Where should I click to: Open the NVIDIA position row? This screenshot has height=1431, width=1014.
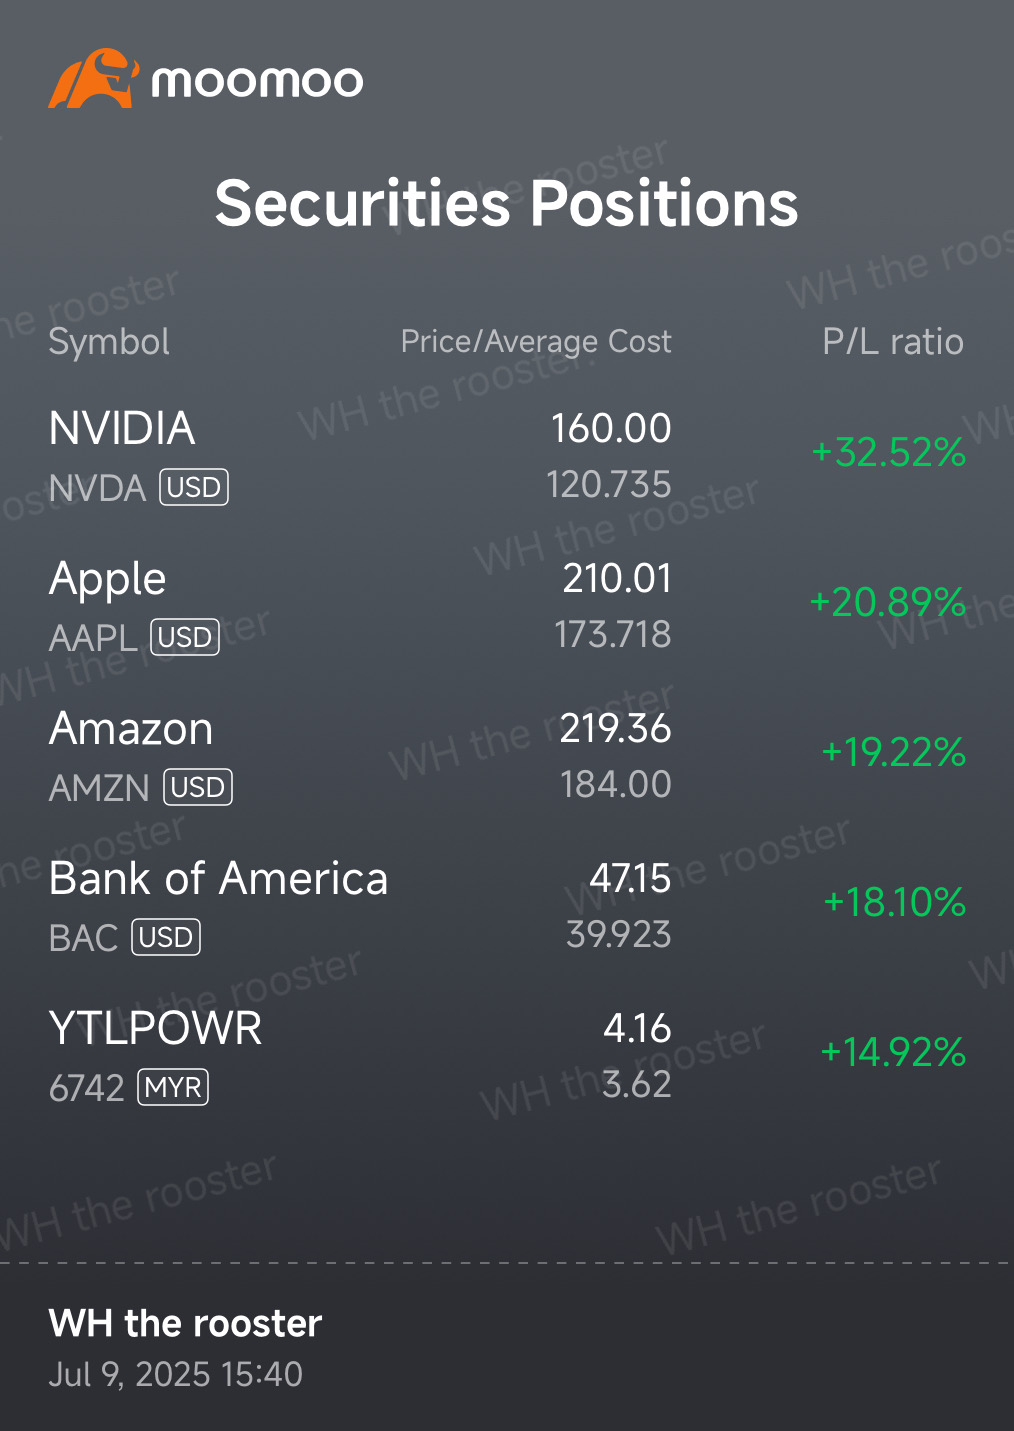[x=507, y=456]
